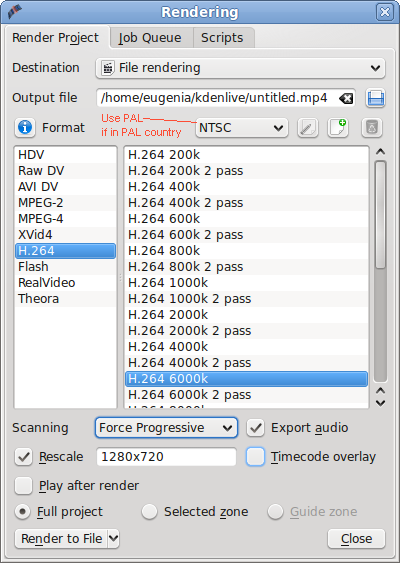The width and height of the screenshot is (400, 563).
Task: Select the H.264 6000k profile
Action: click(x=246, y=378)
